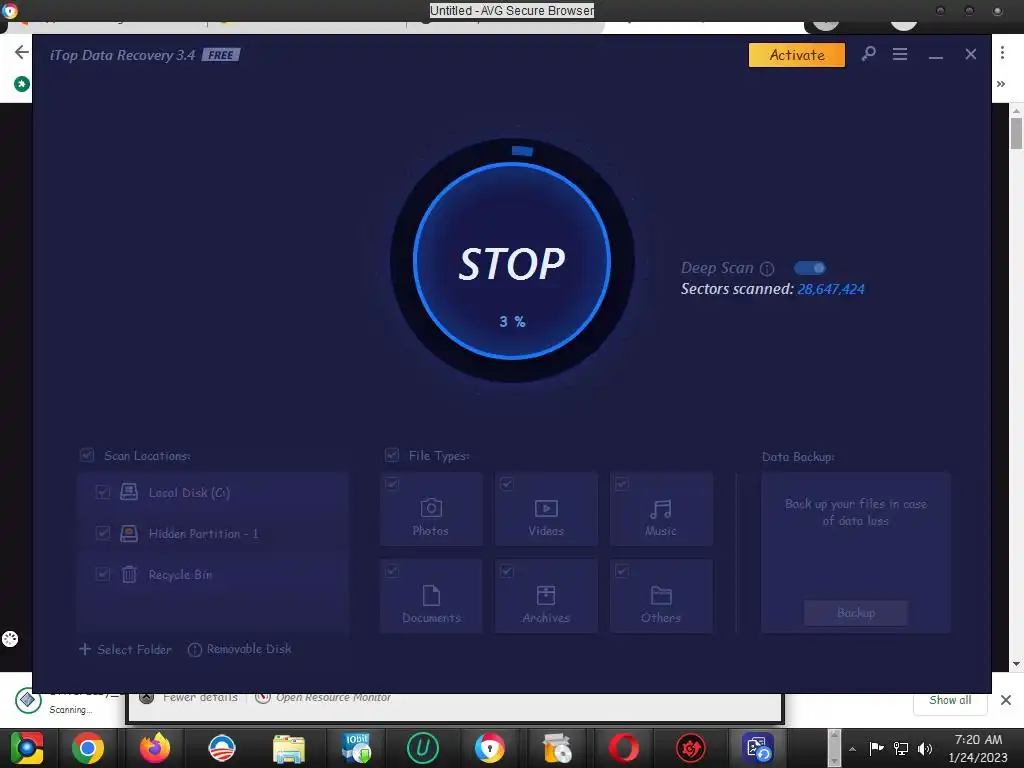This screenshot has height=768, width=1024.
Task: Click the Recycle Bin trash icon
Action: [x=129, y=574]
